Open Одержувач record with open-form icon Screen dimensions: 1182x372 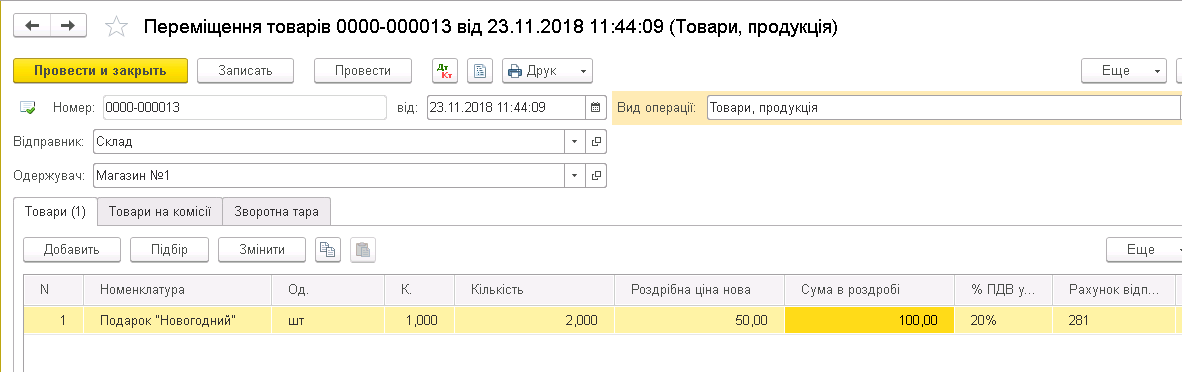(x=596, y=176)
